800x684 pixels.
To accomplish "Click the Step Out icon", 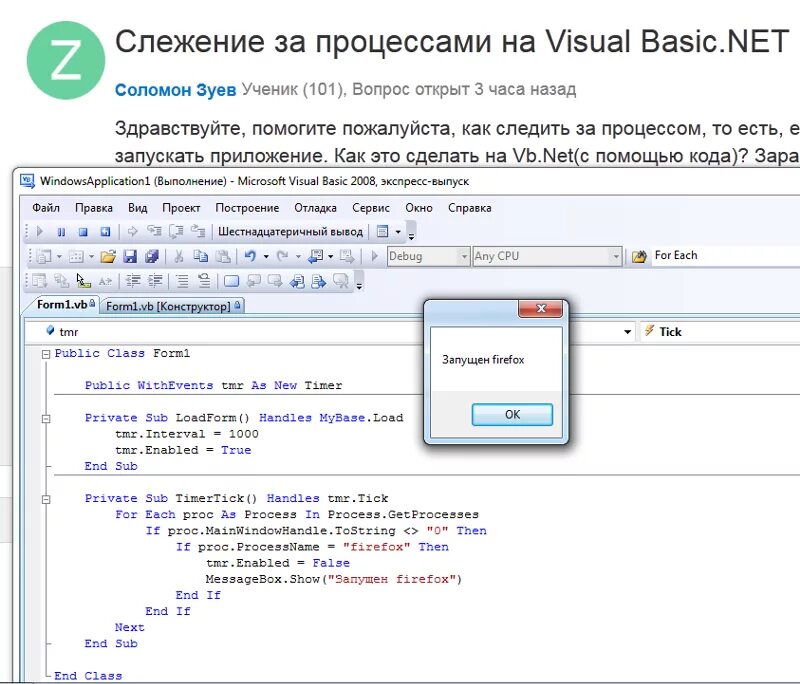I will (198, 232).
